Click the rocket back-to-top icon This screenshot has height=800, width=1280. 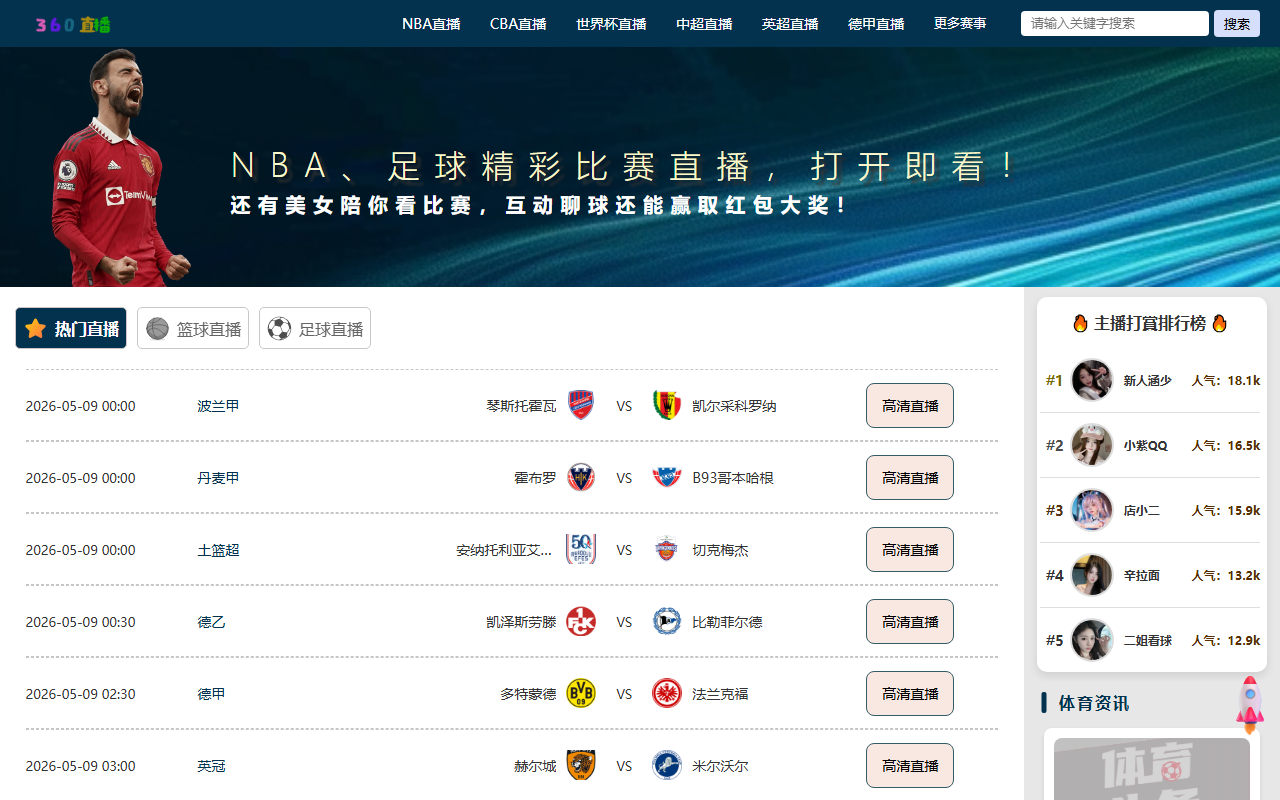pyautogui.click(x=1250, y=705)
